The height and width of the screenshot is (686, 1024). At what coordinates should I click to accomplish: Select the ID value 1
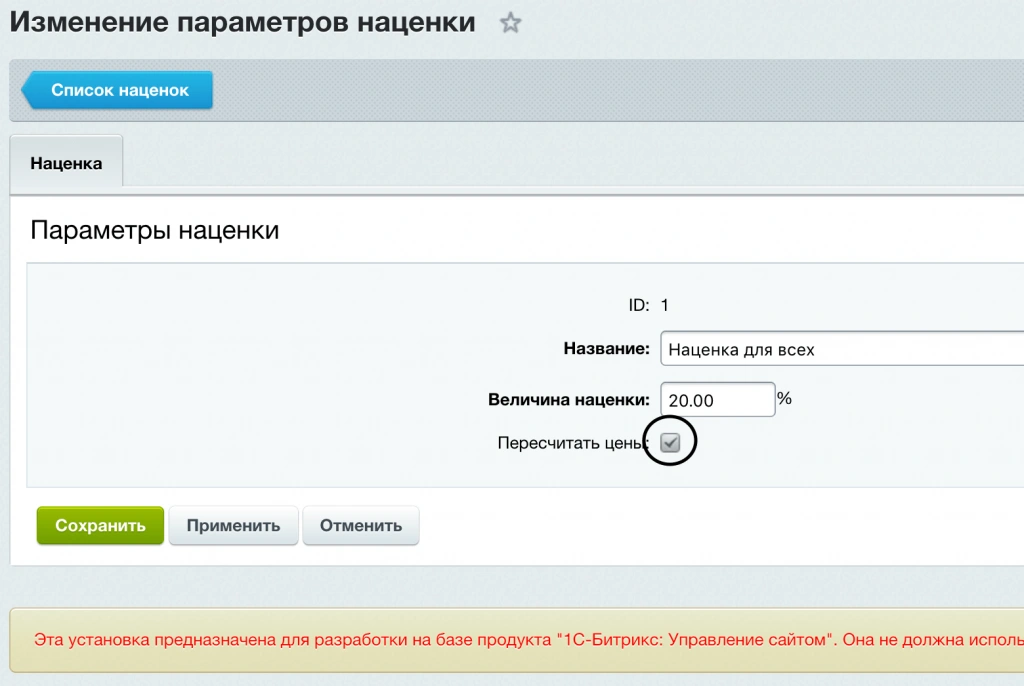point(664,305)
